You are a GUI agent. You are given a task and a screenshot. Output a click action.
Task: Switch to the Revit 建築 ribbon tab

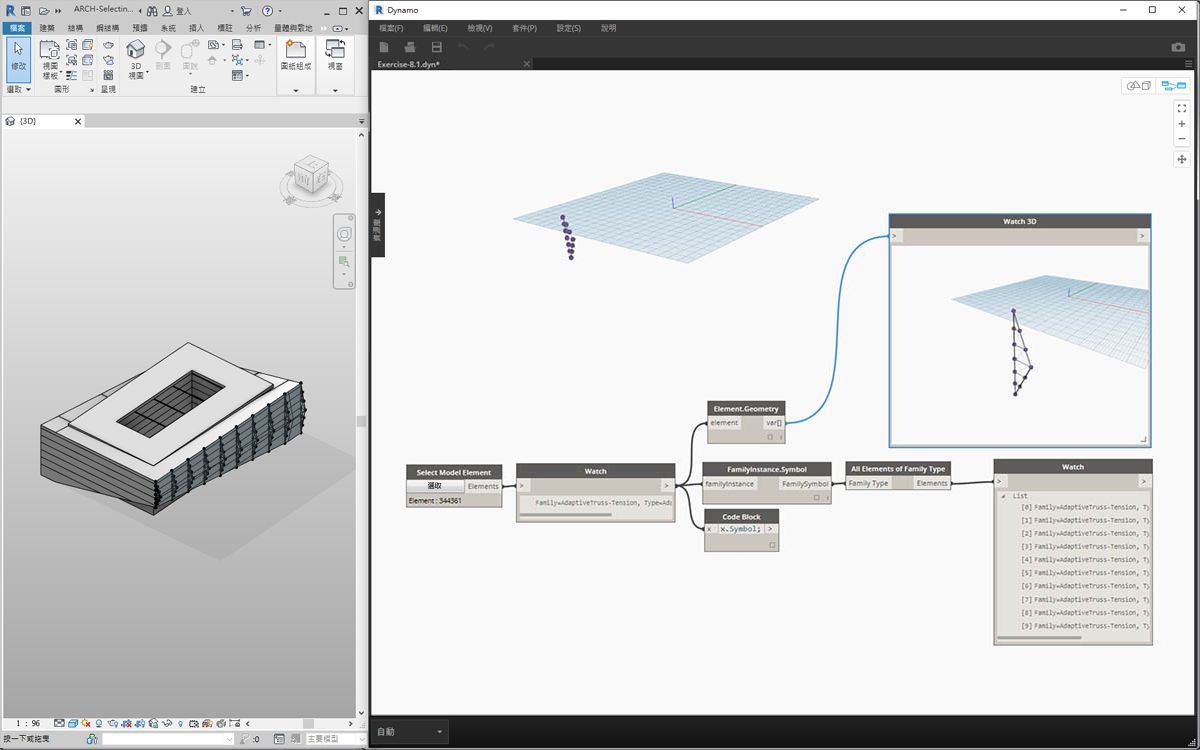tap(47, 28)
